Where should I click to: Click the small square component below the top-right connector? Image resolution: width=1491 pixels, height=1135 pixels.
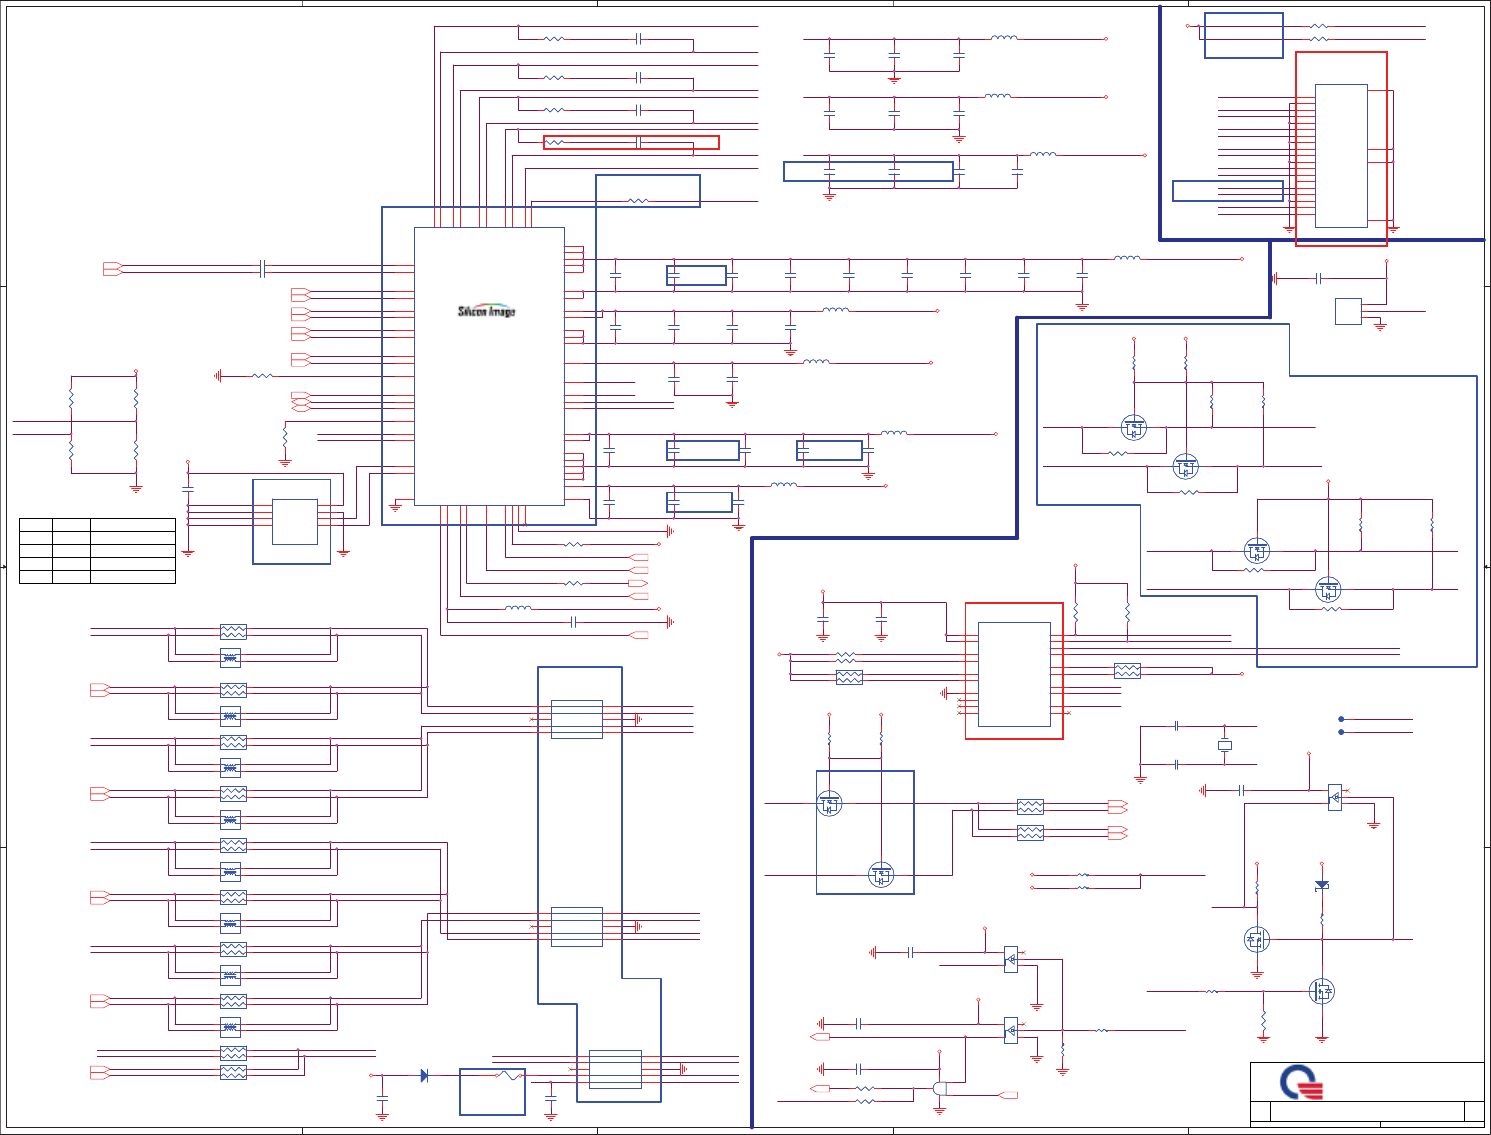[1348, 311]
